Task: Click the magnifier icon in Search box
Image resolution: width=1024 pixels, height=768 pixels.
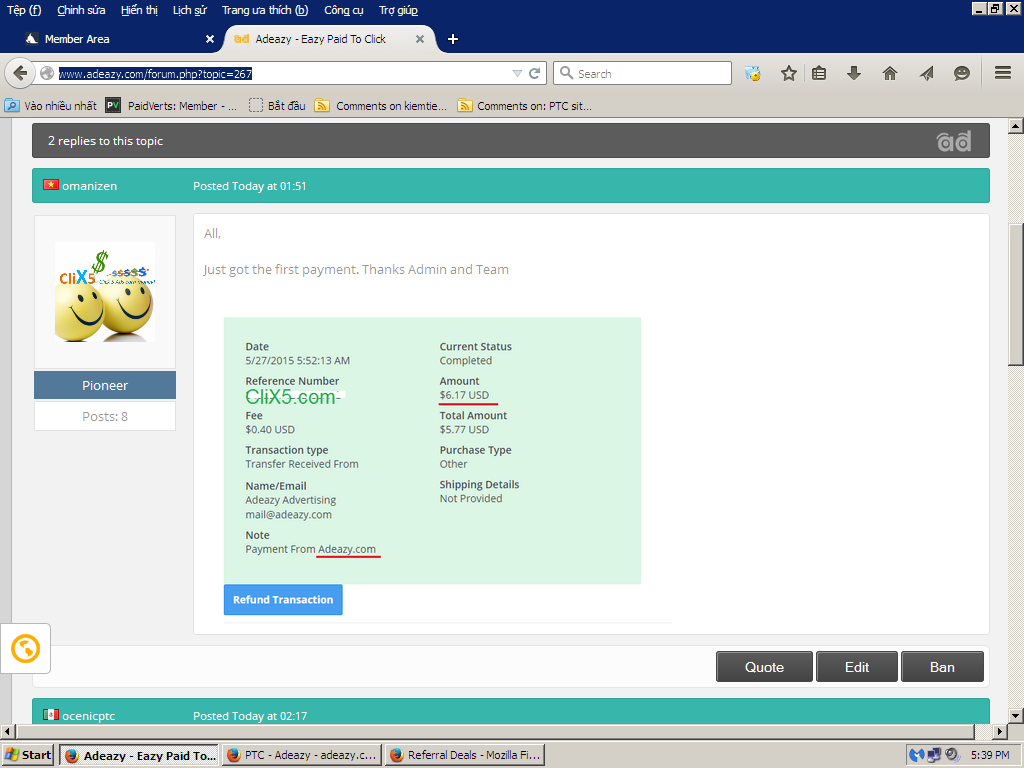Action: (x=566, y=73)
